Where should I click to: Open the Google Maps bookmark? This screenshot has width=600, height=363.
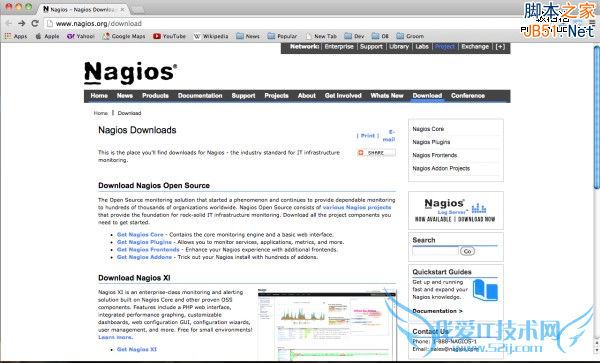[x=124, y=36]
